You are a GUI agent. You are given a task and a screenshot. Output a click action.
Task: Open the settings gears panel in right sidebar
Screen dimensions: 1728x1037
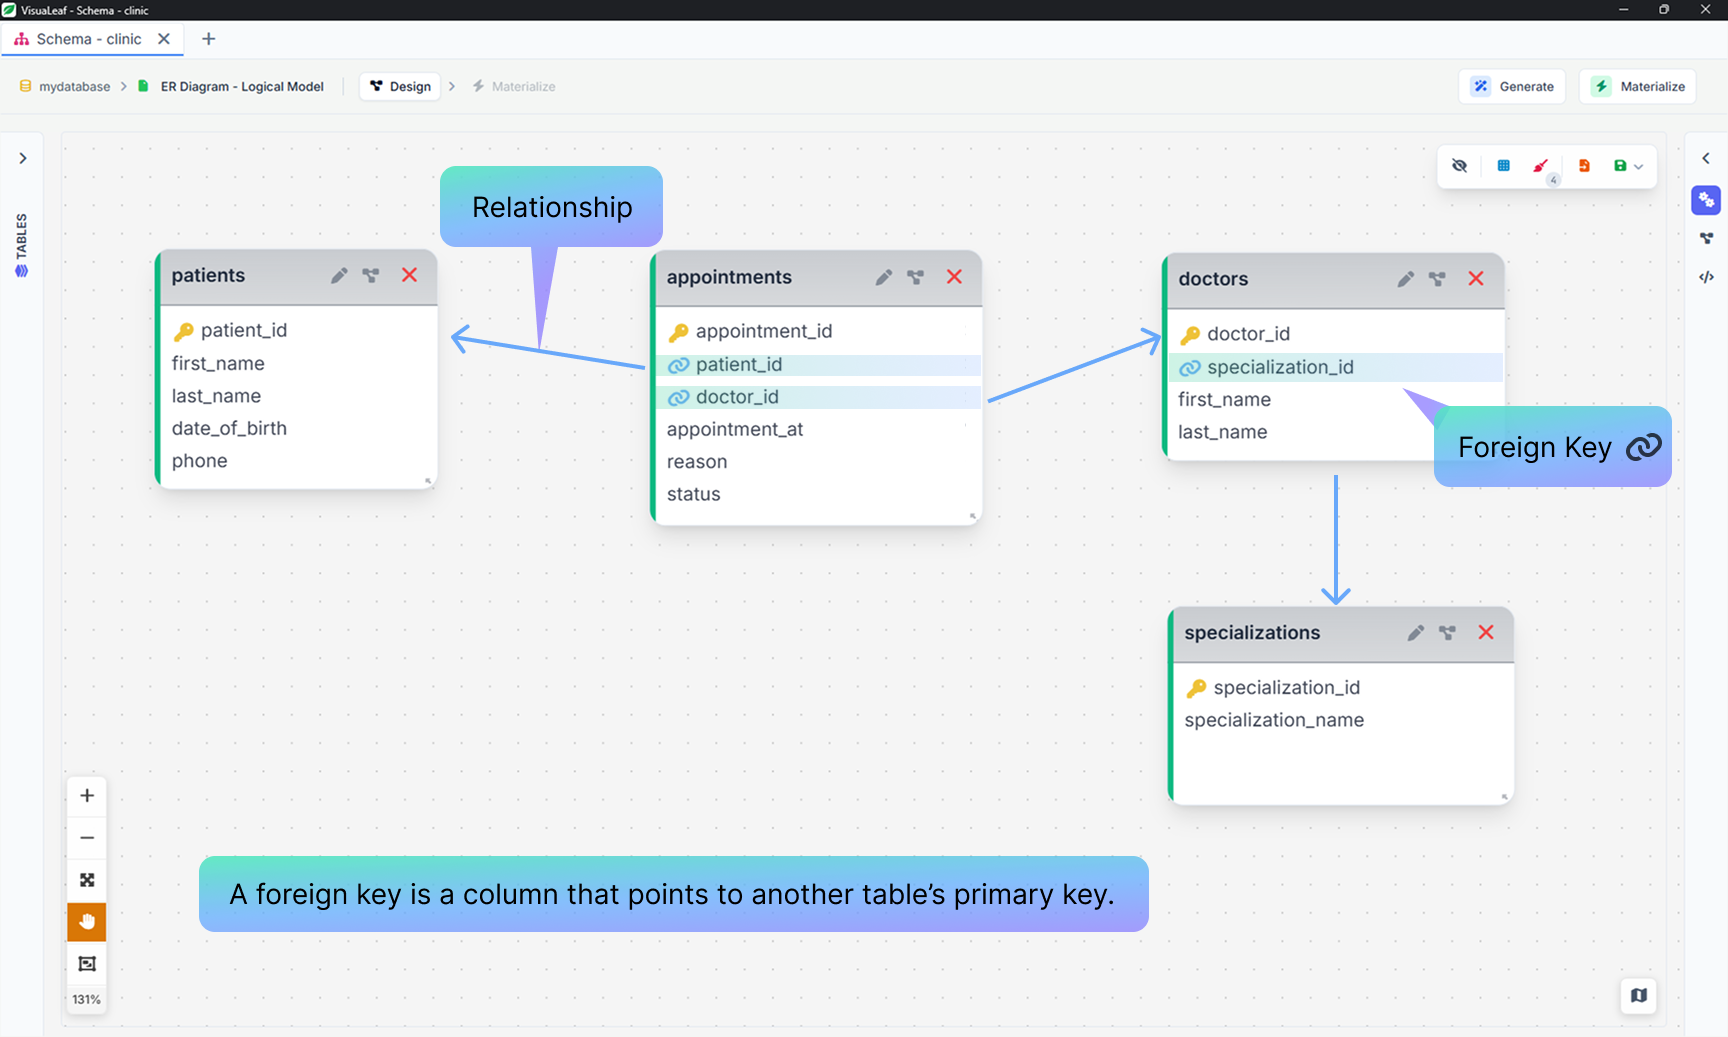pos(1706,200)
